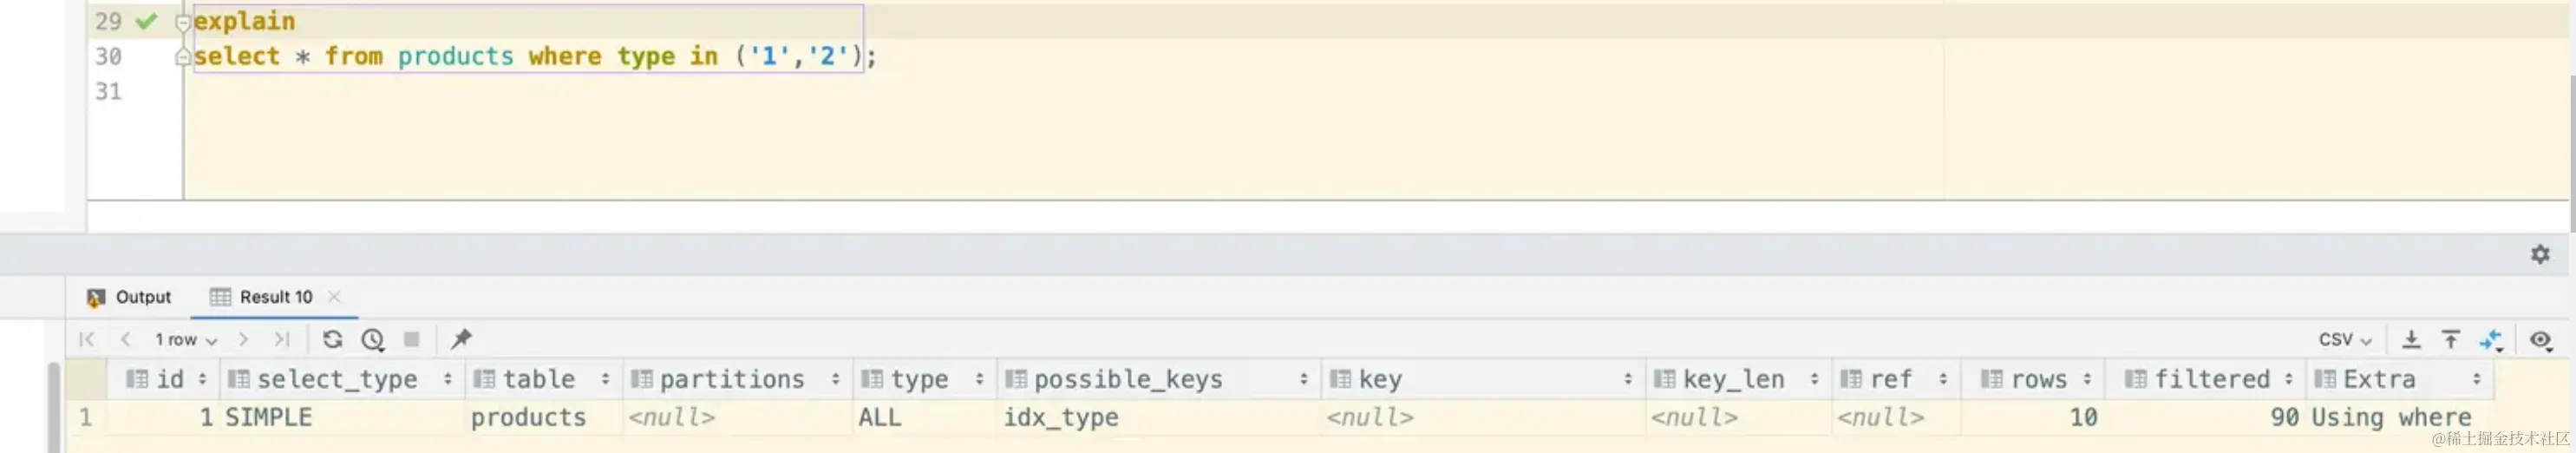Toggle the eye view options icon
This screenshot has height=453, width=2576.
point(2540,339)
